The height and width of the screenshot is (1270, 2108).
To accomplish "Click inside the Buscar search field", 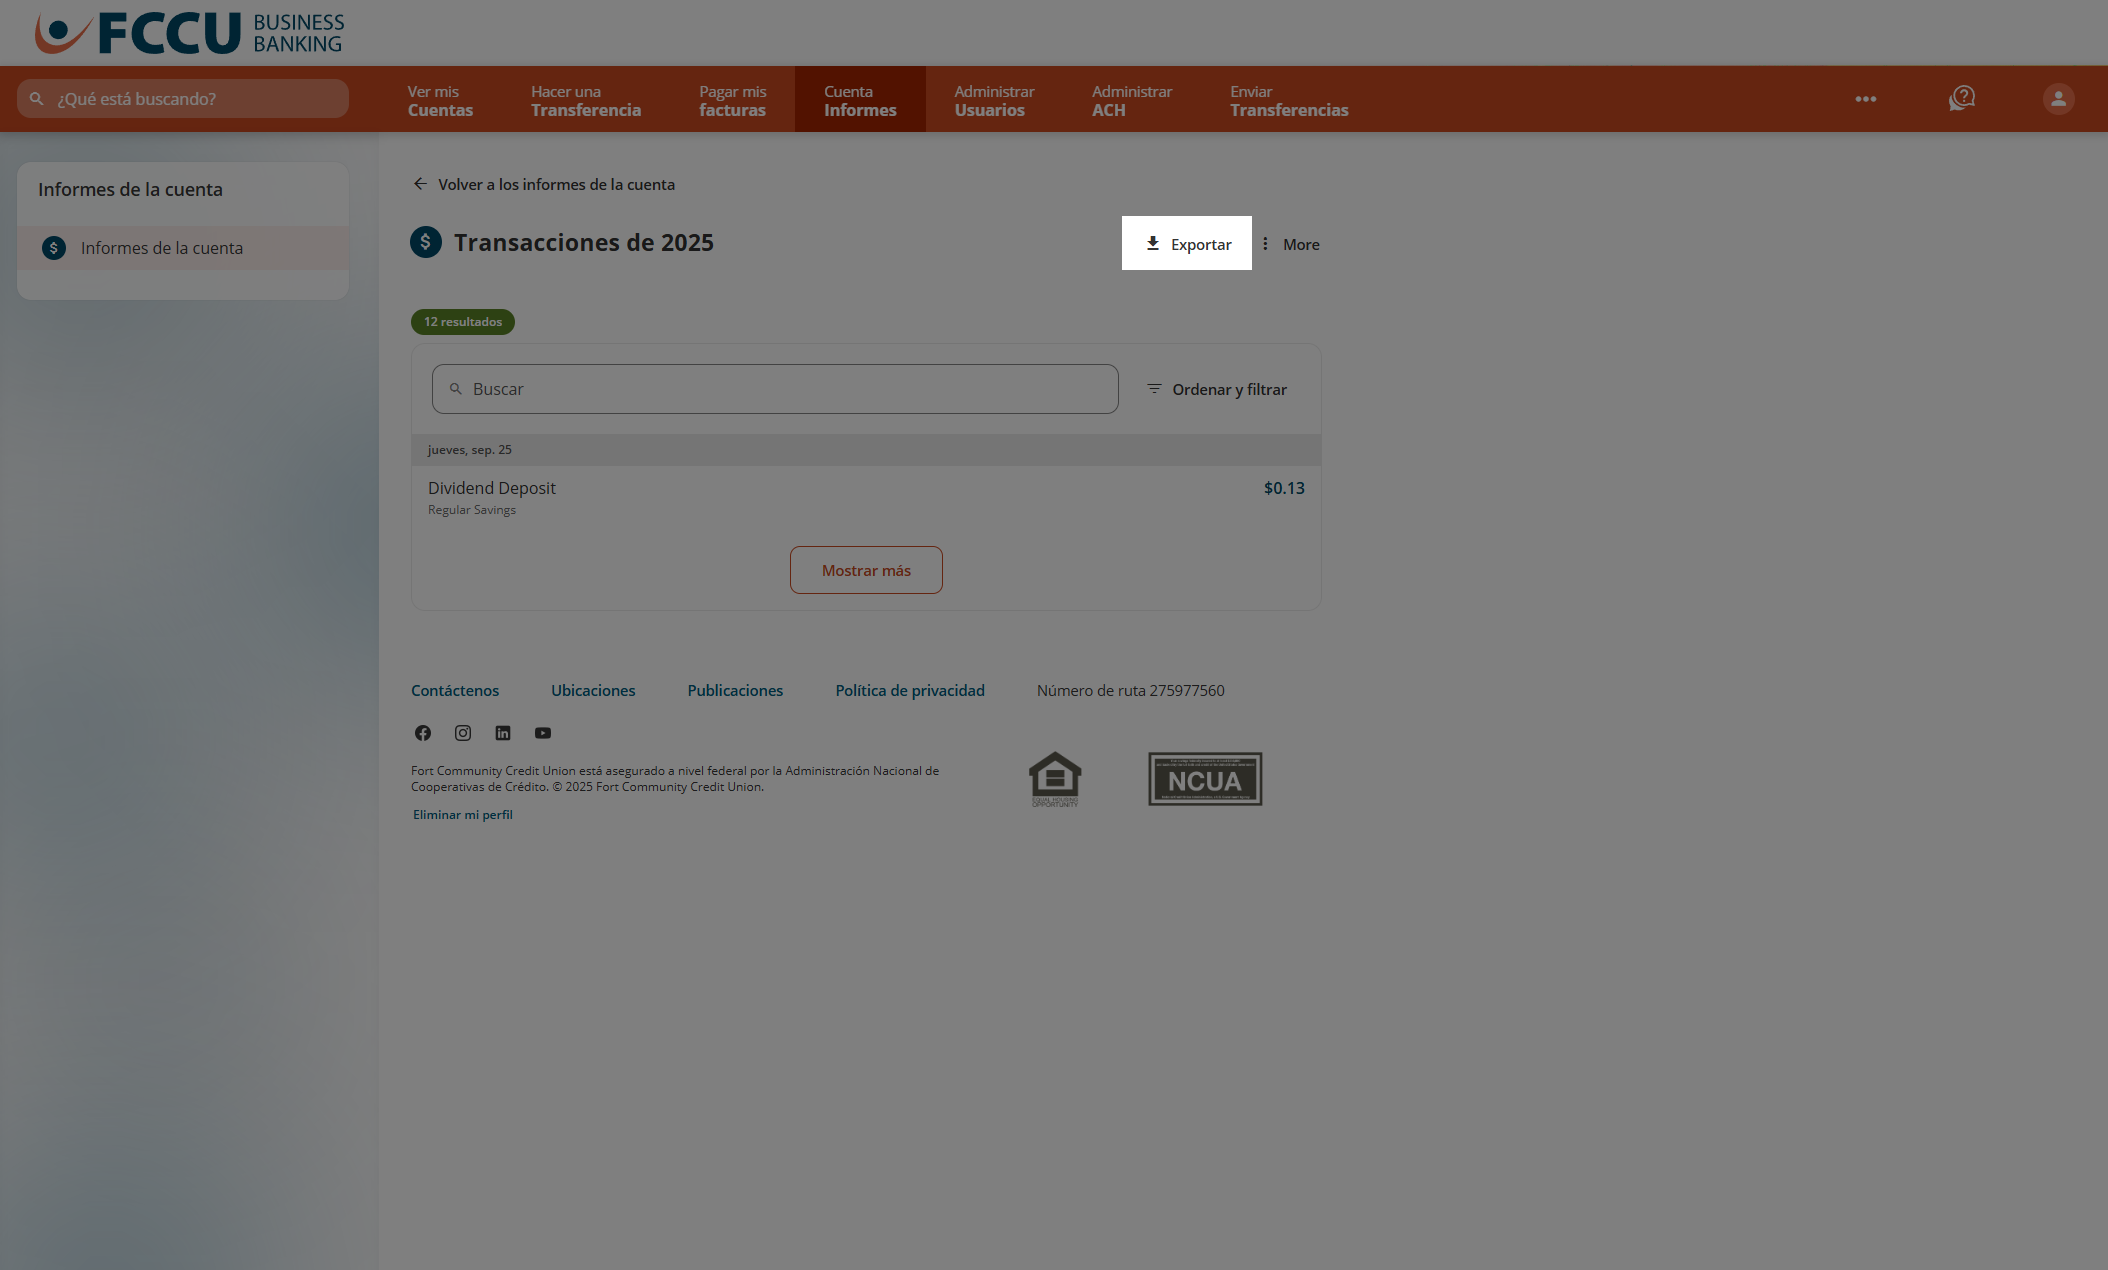I will [775, 389].
